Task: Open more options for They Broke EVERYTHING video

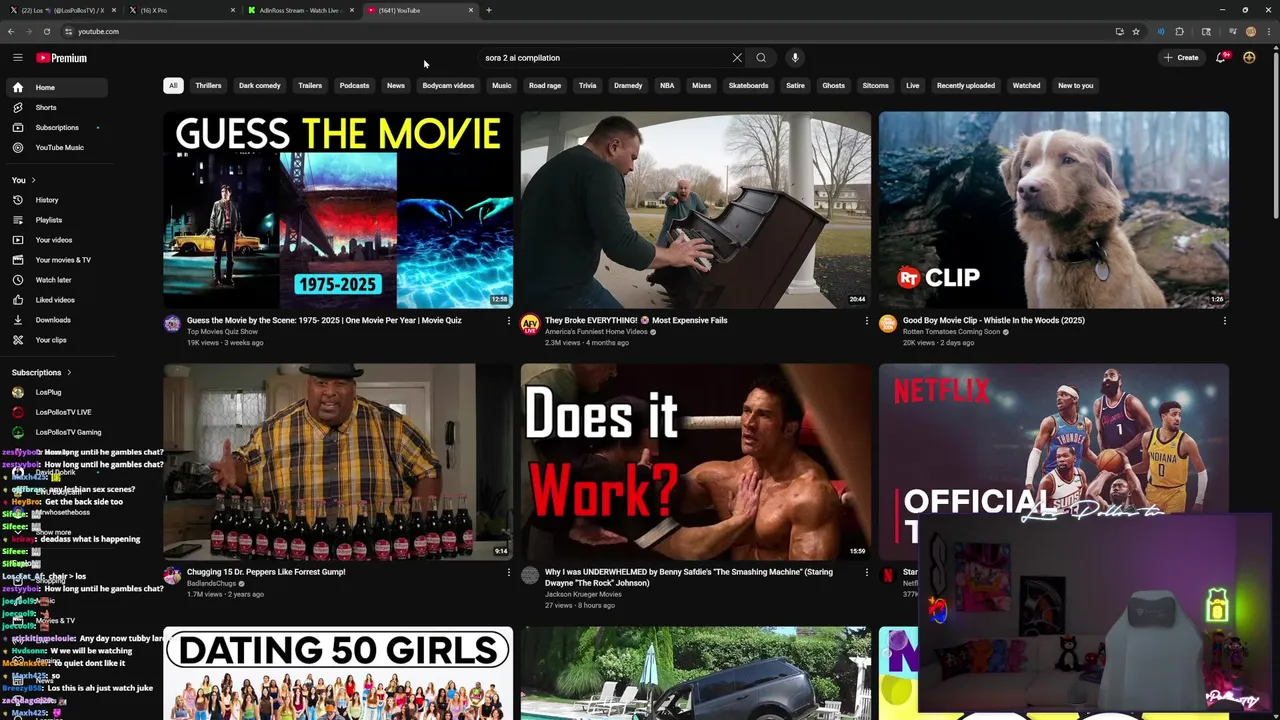Action: 866,321
